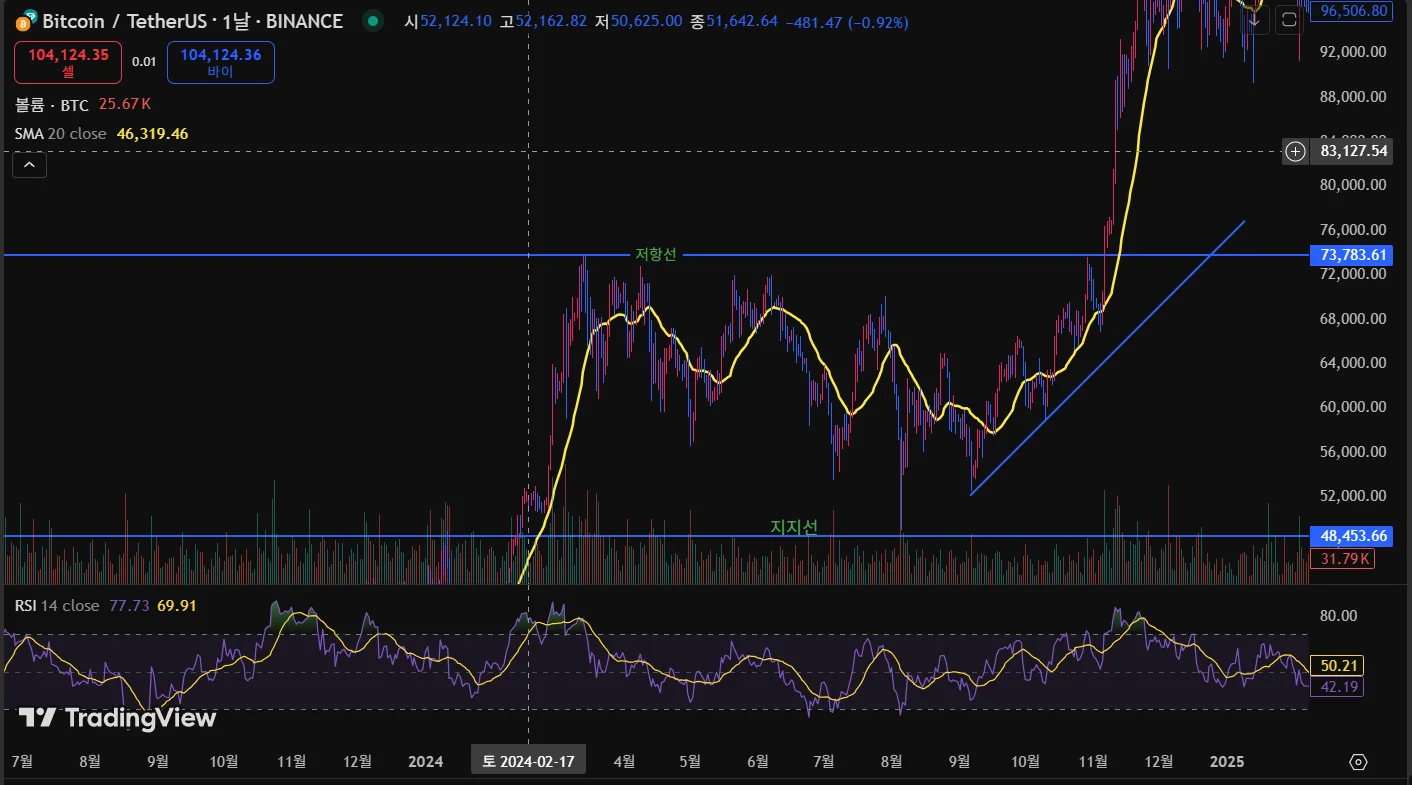Click the close price value 51,642.64
Image resolution: width=1412 pixels, height=785 pixels.
742,21
